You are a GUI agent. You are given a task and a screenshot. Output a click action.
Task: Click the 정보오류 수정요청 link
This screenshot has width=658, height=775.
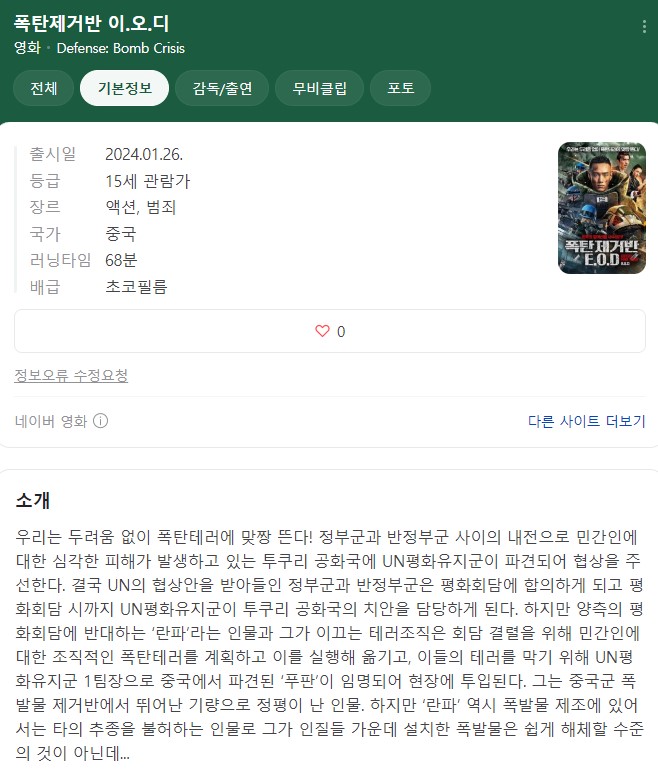tap(71, 376)
